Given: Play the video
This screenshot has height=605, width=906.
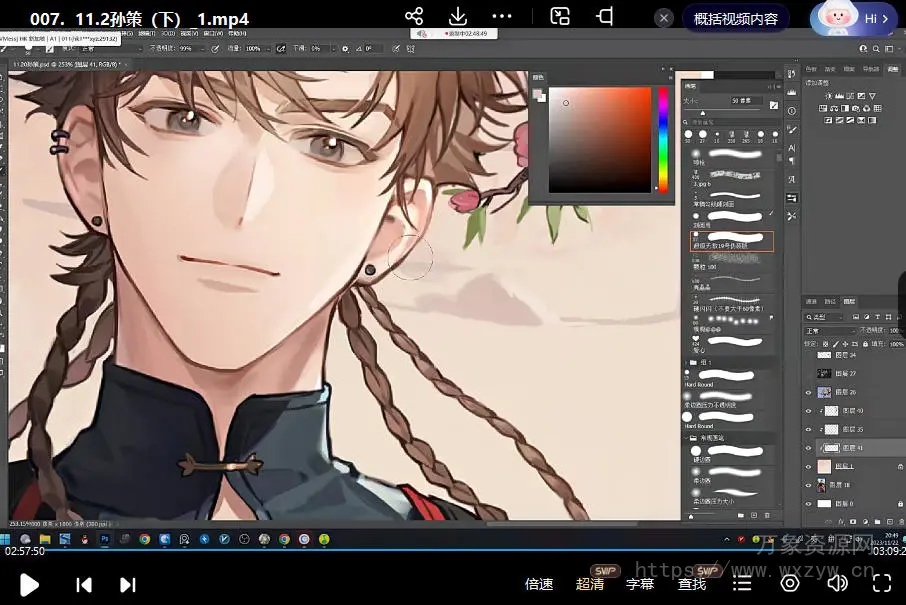Looking at the screenshot, I should tap(29, 584).
